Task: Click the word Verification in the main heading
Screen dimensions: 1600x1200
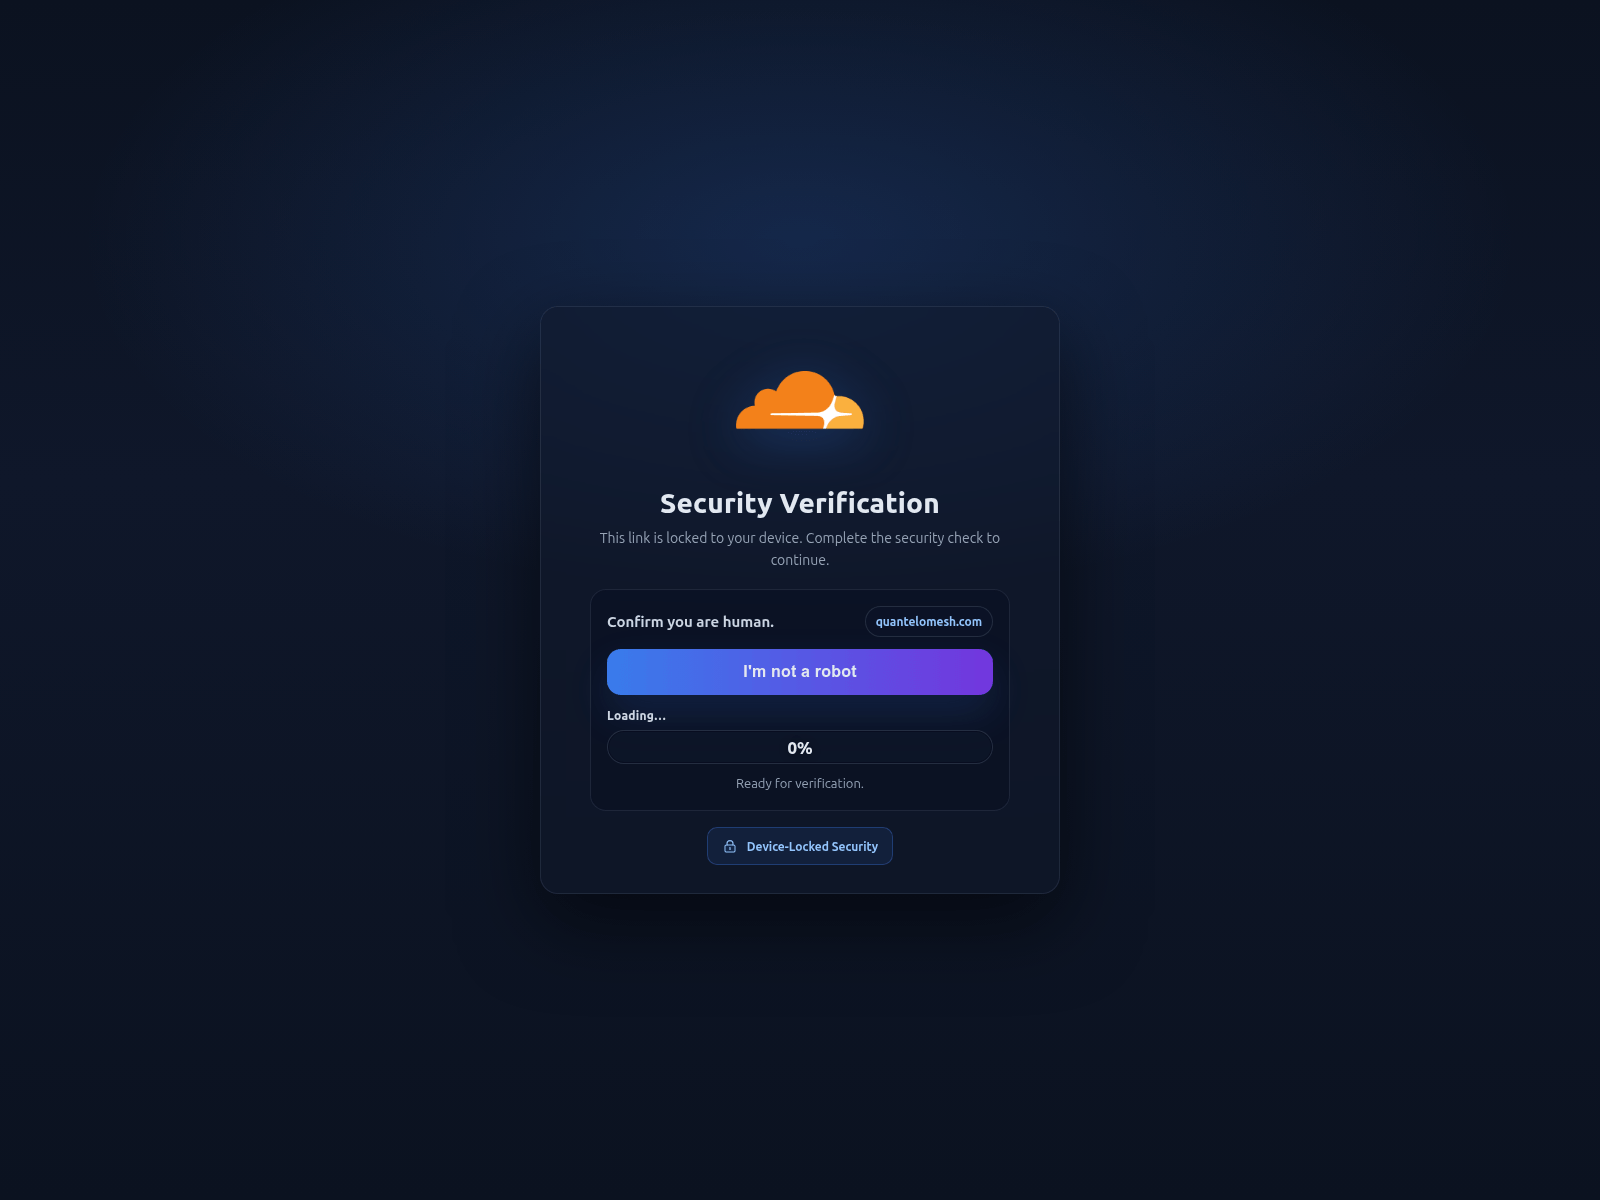Action: tap(860, 503)
